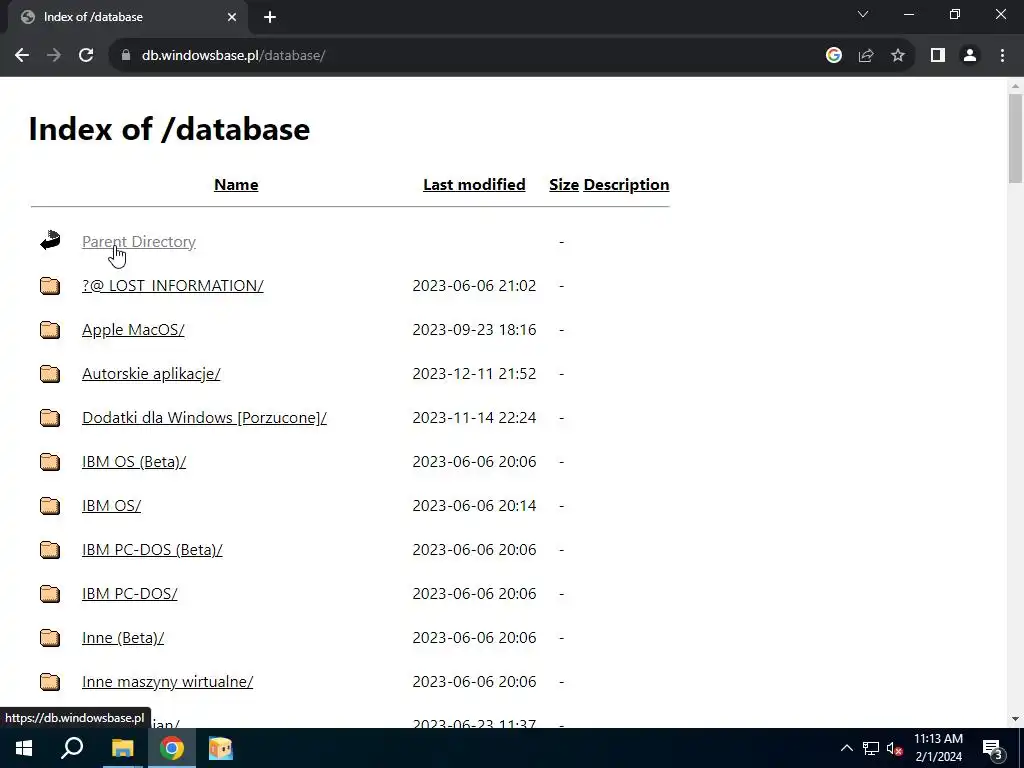
Task: Click Chrome icon in the taskbar
Action: pyautogui.click(x=172, y=748)
